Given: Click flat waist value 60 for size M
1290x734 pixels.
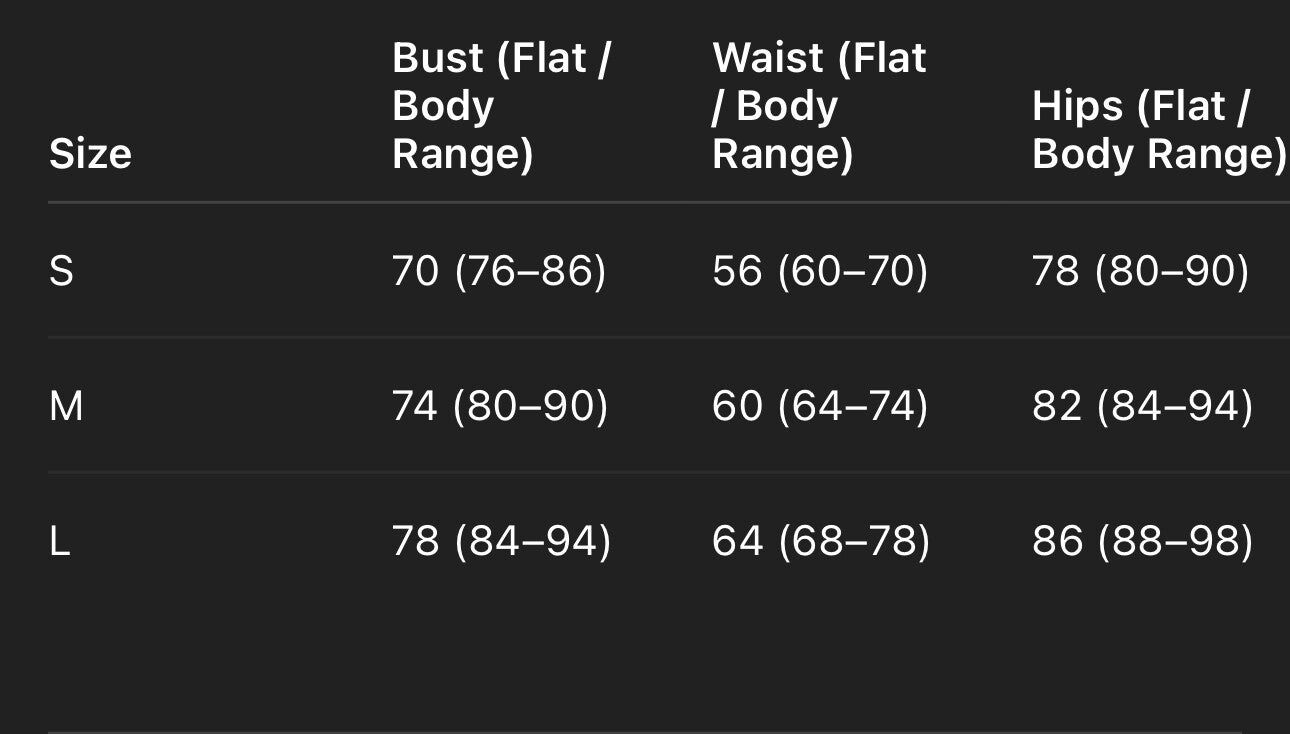Looking at the screenshot, I should (737, 406).
